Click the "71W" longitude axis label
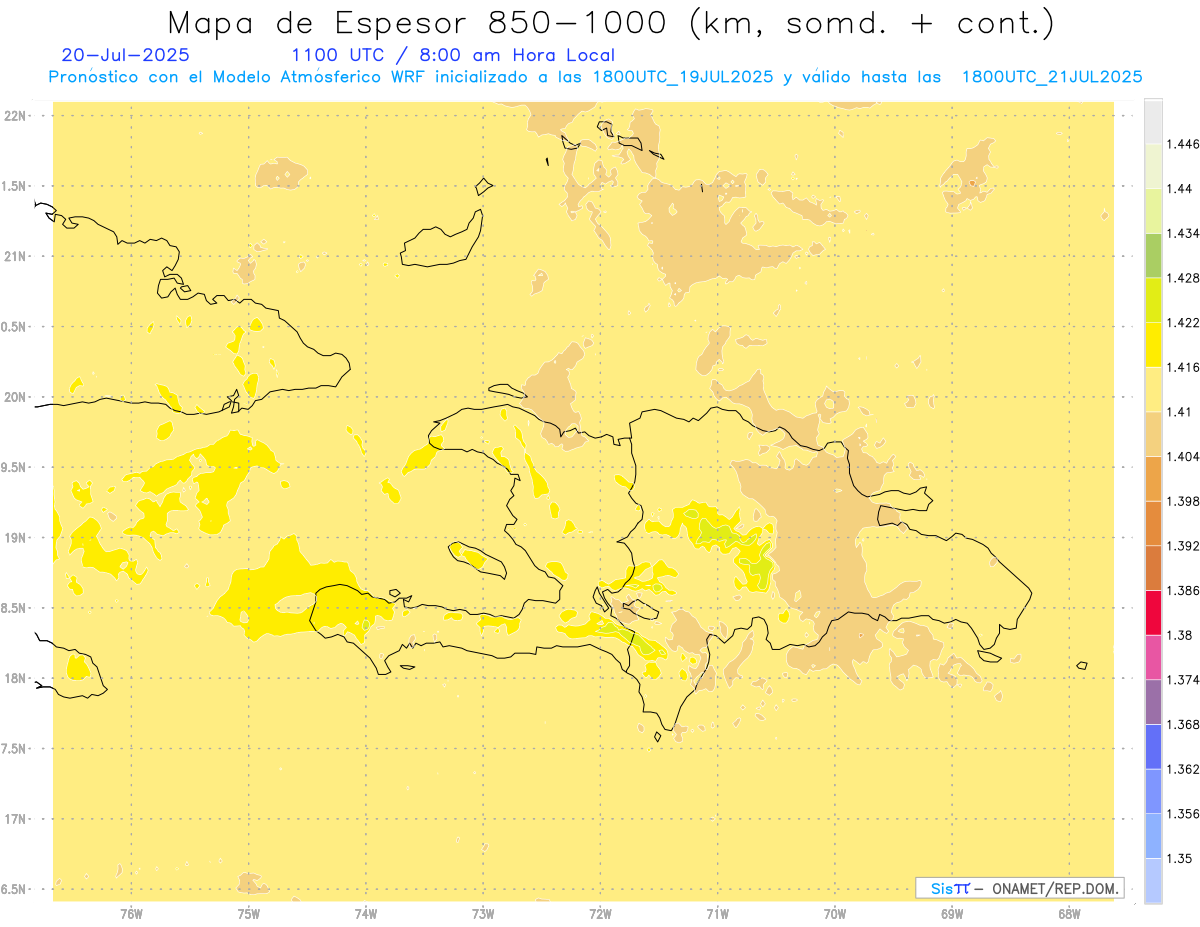This screenshot has width=1200, height=927. (717, 913)
